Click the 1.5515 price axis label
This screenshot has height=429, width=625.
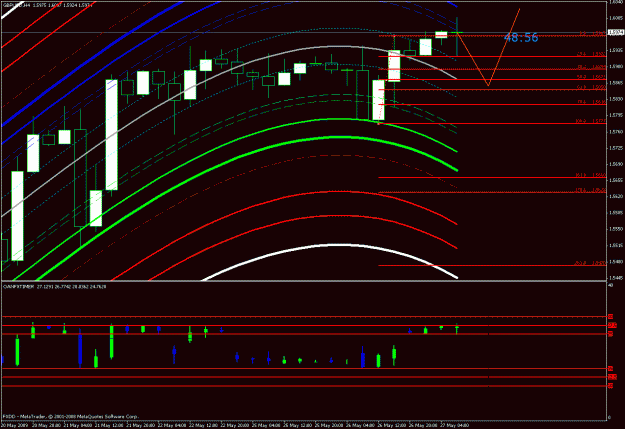616,245
